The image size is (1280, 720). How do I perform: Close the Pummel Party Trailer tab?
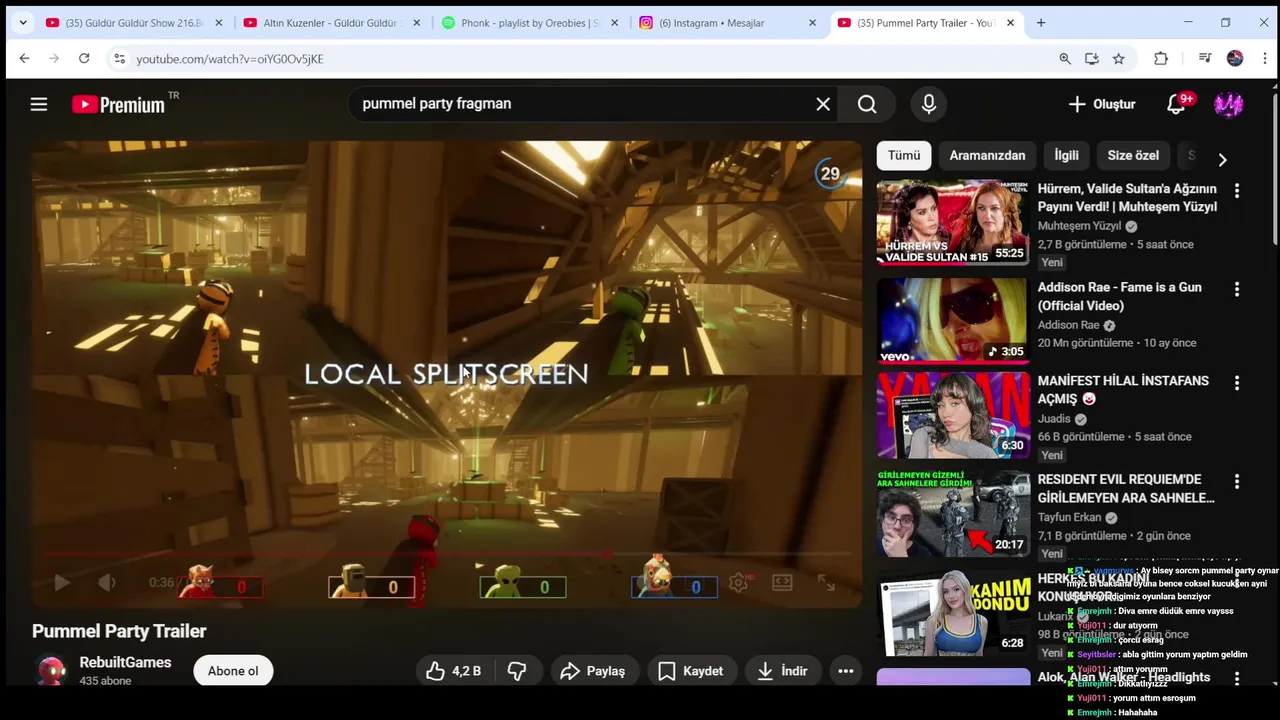pyautogui.click(x=1010, y=22)
